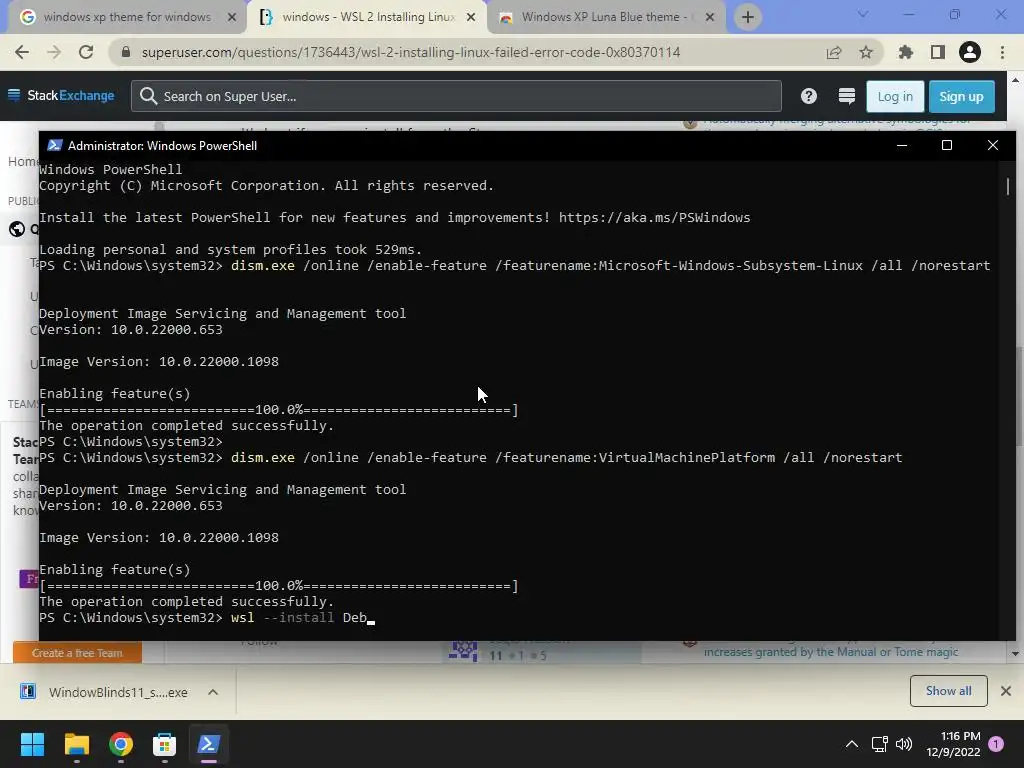Click the address bar URL
This screenshot has width=1024, height=768.
(411, 52)
